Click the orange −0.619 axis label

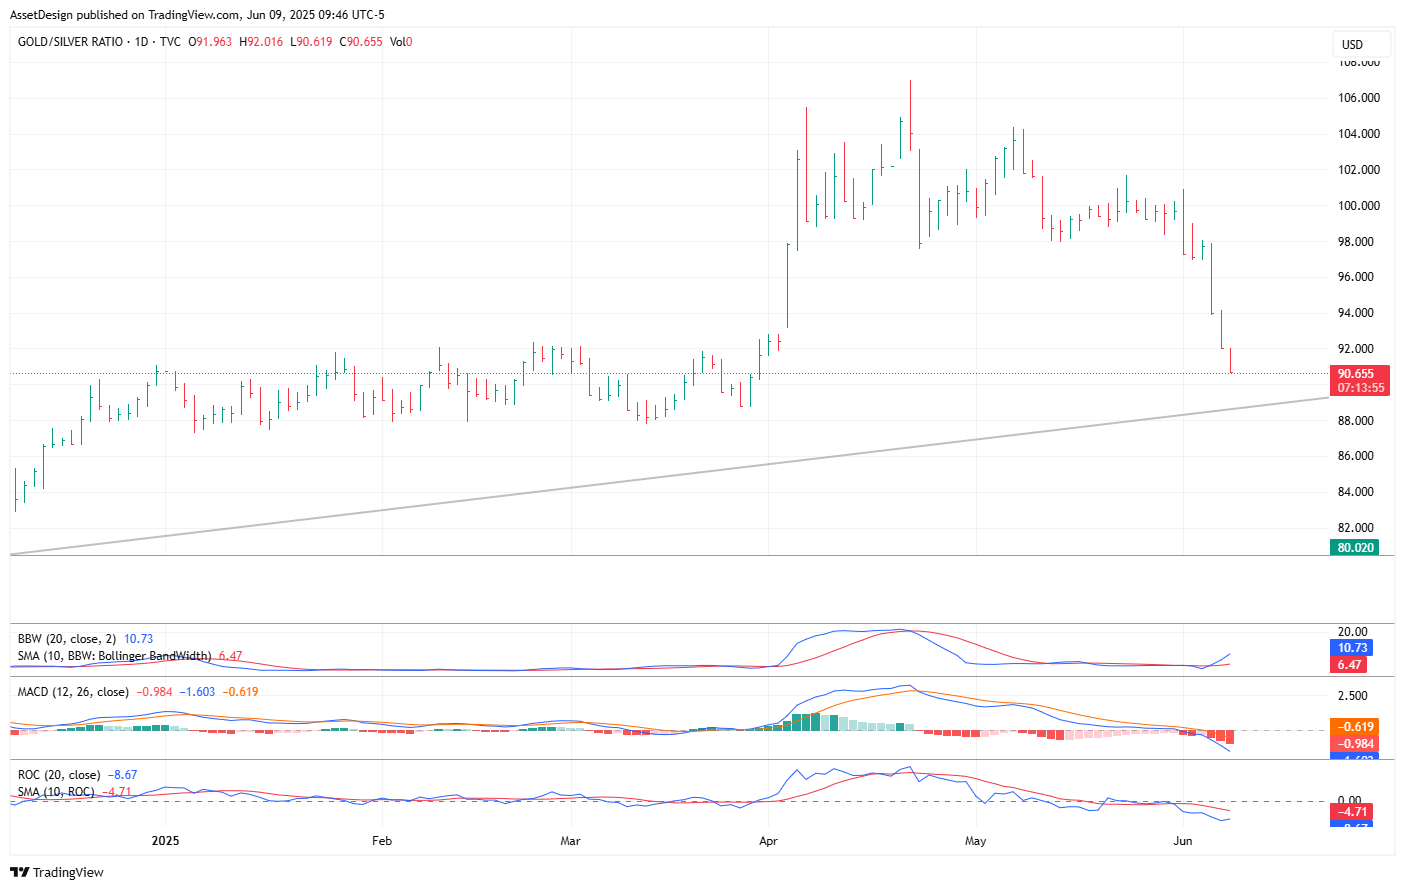point(1355,727)
